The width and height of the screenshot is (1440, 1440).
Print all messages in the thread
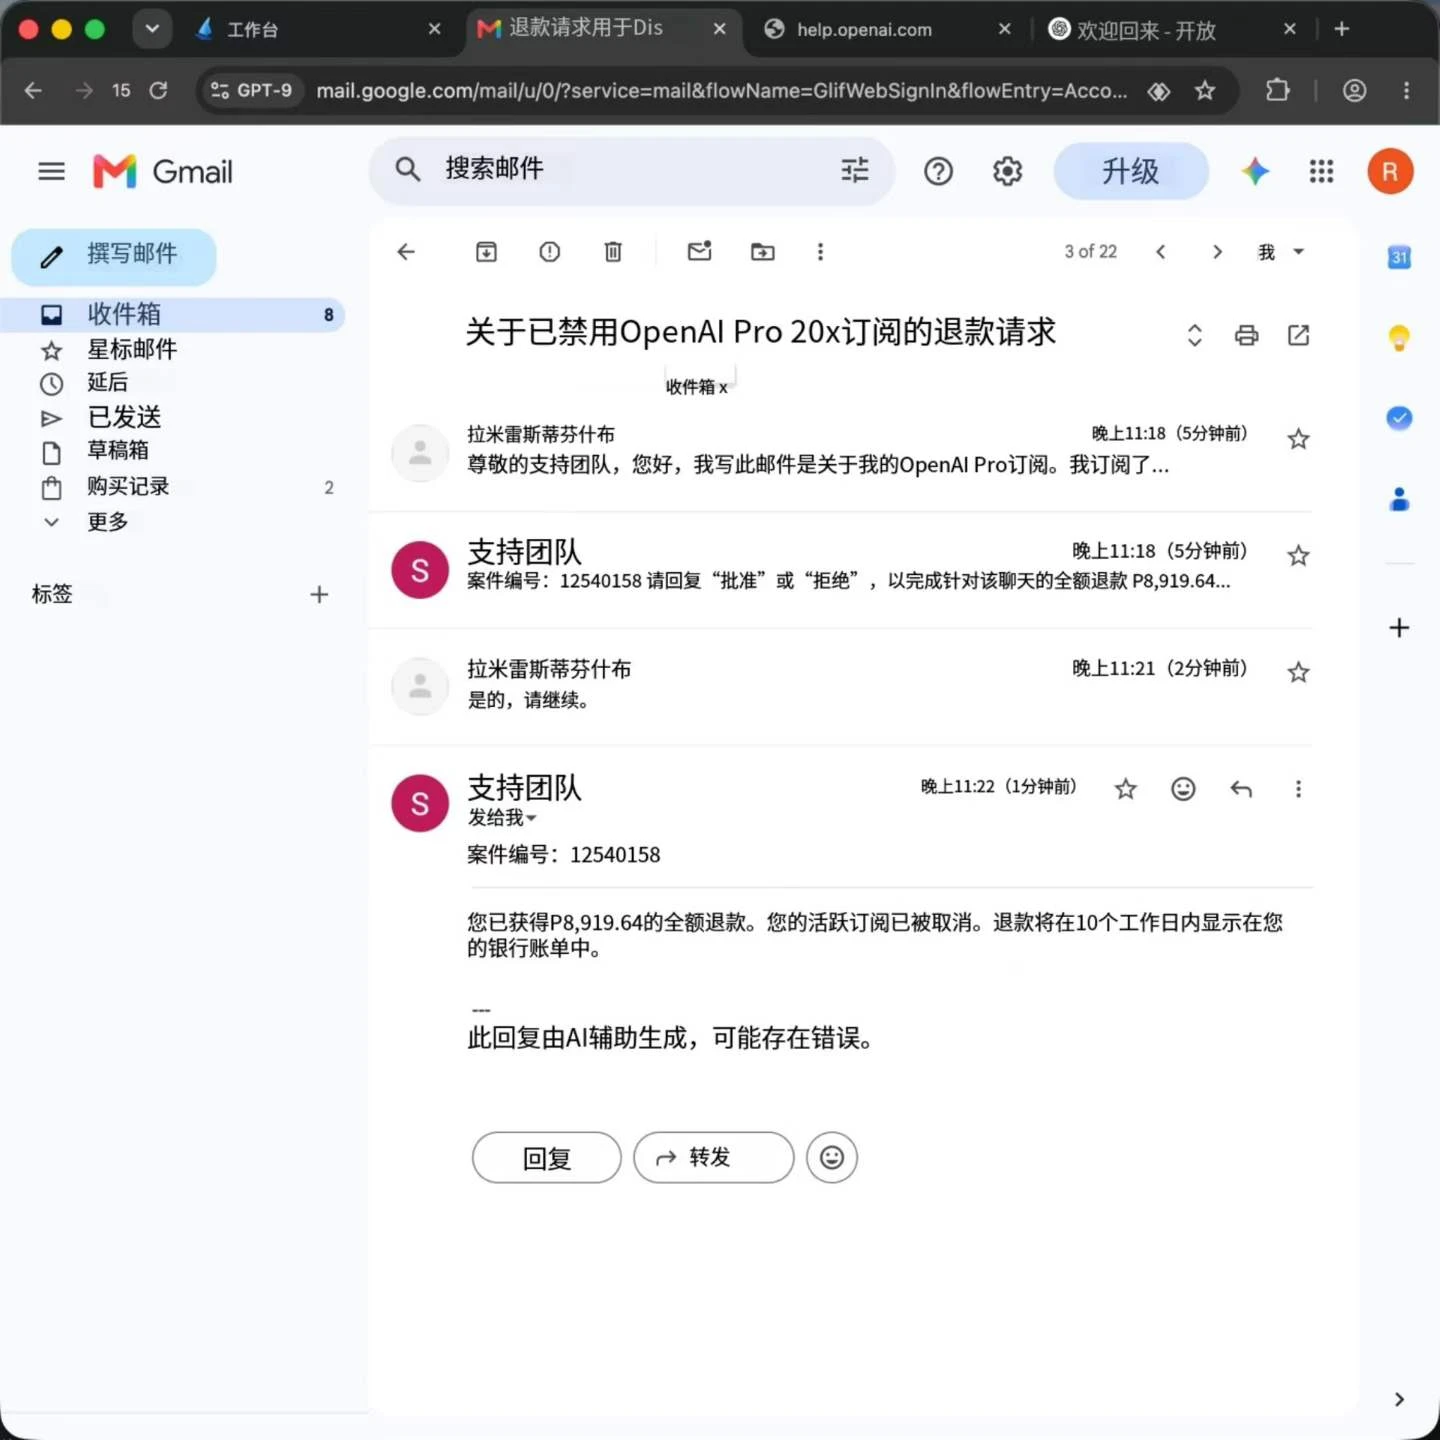(1246, 335)
